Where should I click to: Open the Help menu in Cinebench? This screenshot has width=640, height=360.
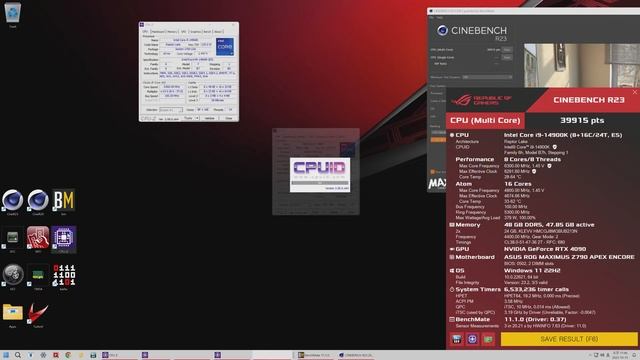pos(440,18)
